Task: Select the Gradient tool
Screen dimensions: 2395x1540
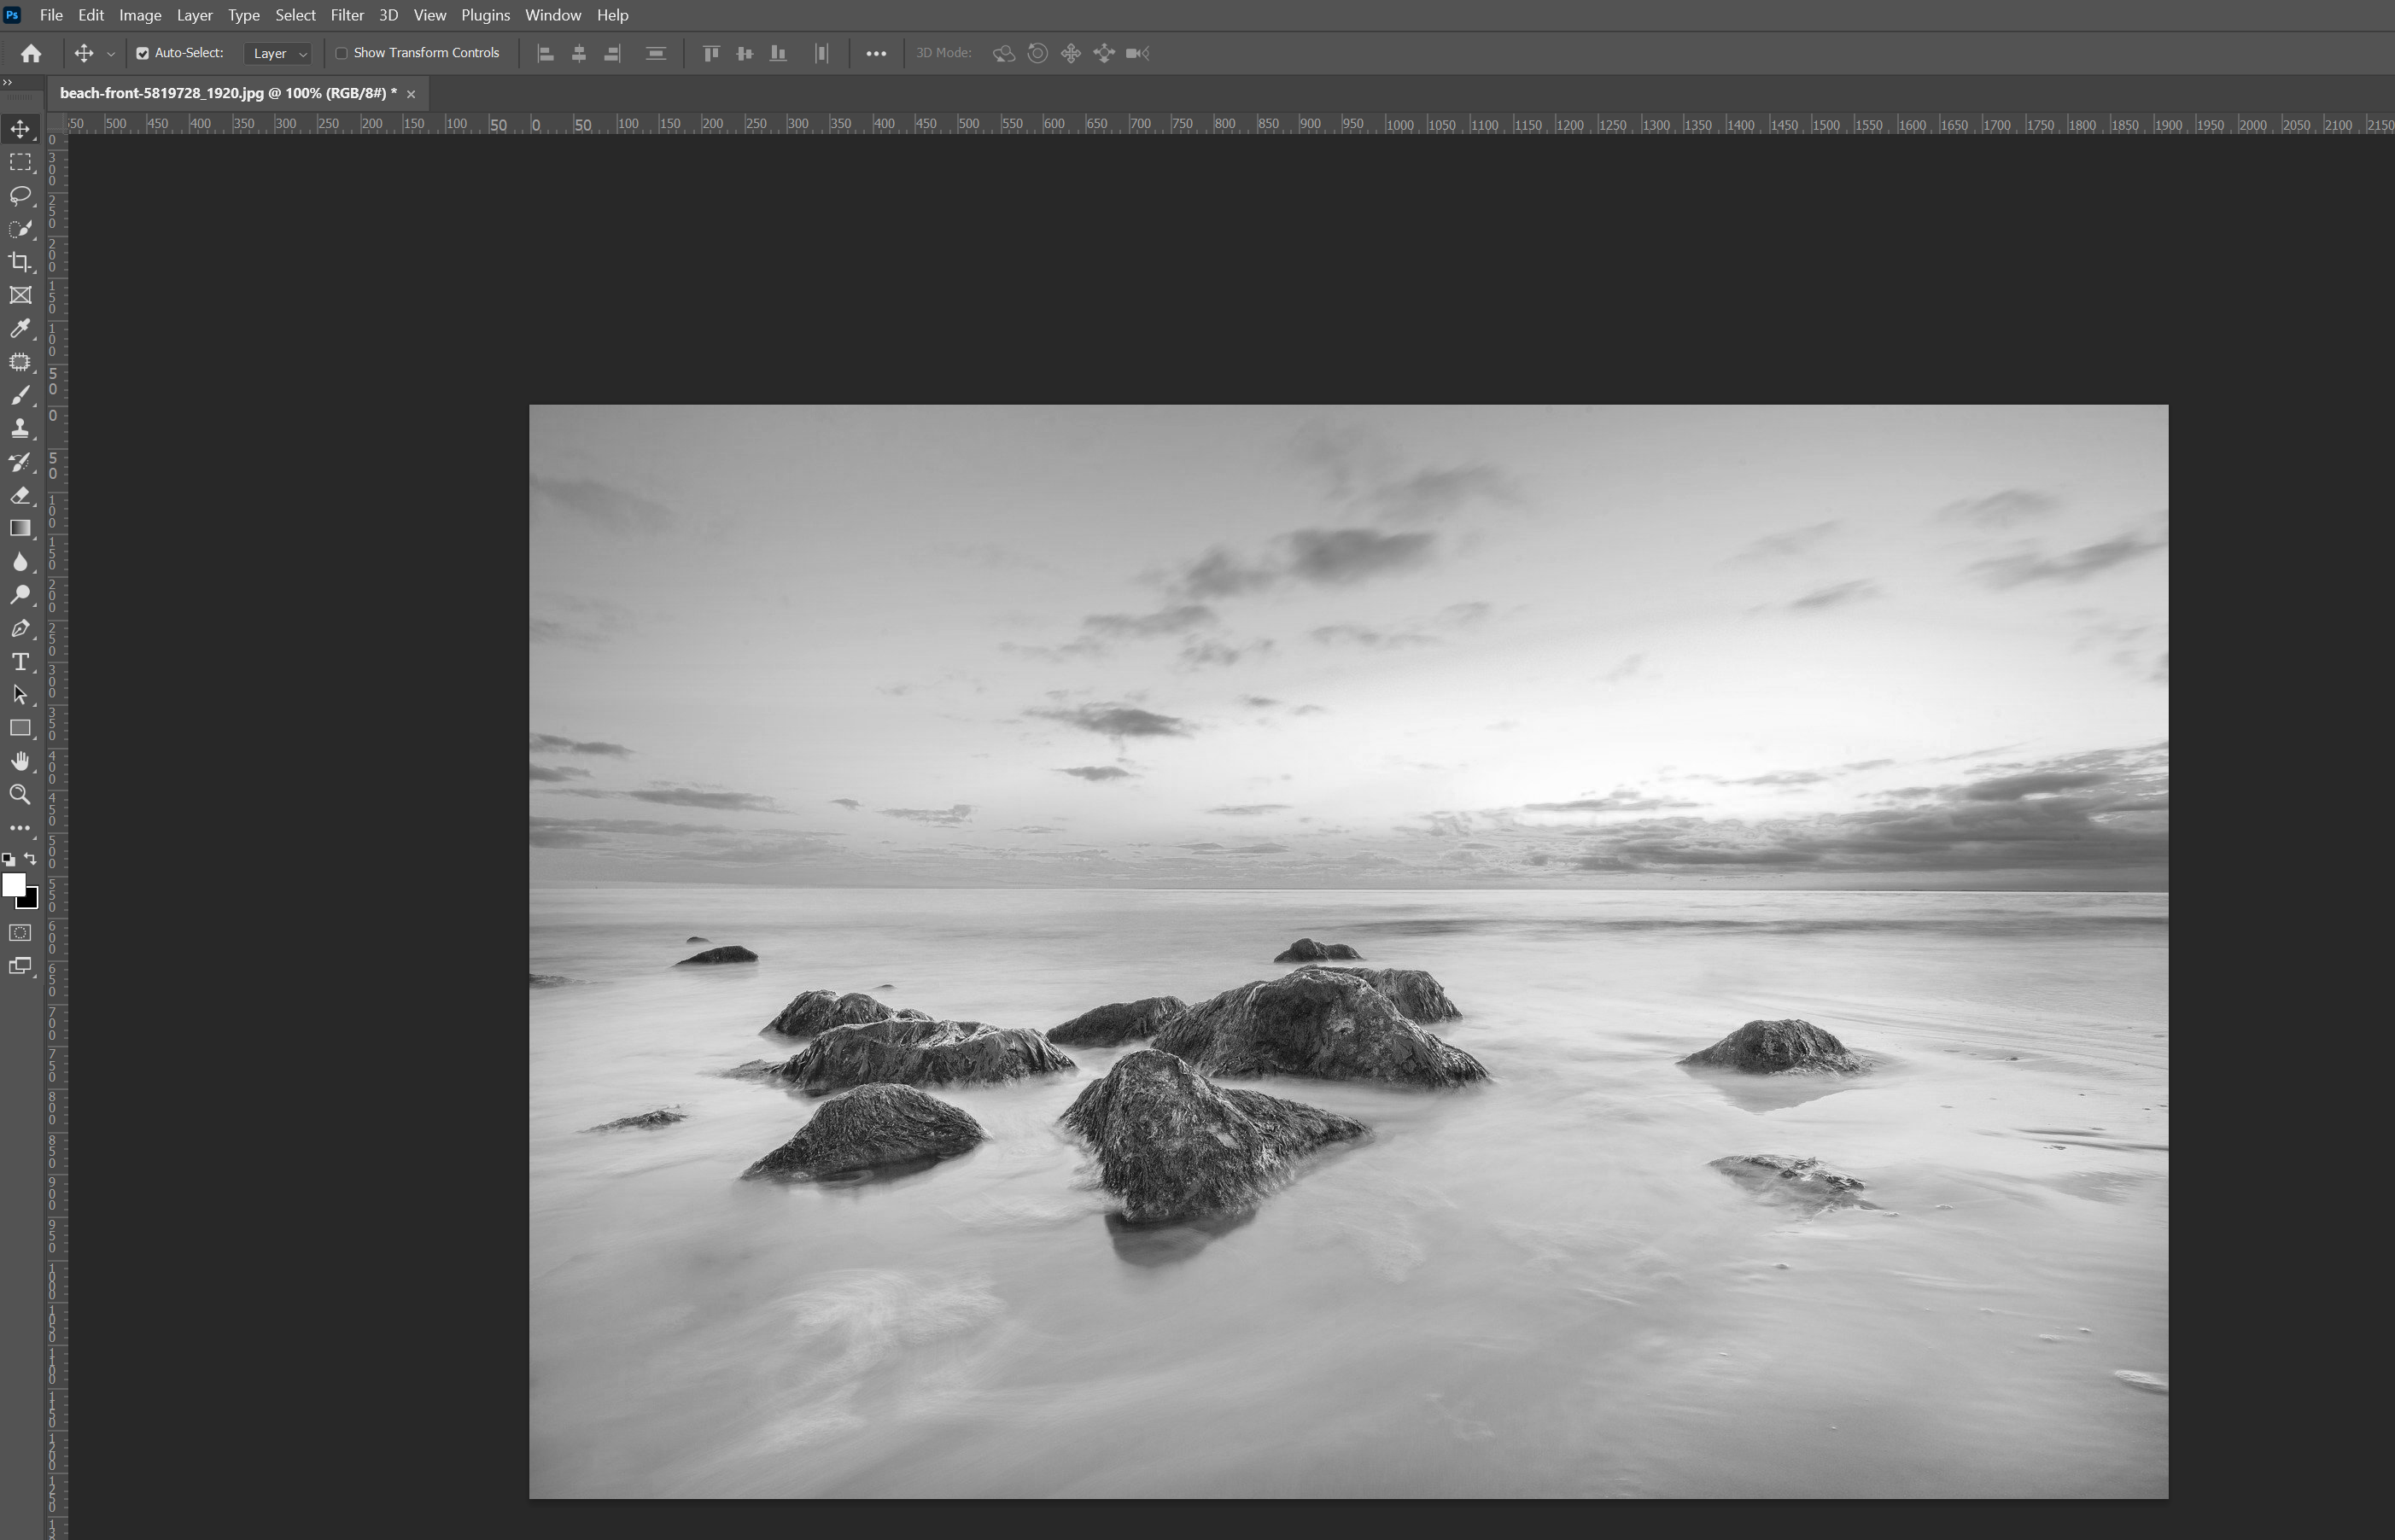Action: [x=20, y=528]
